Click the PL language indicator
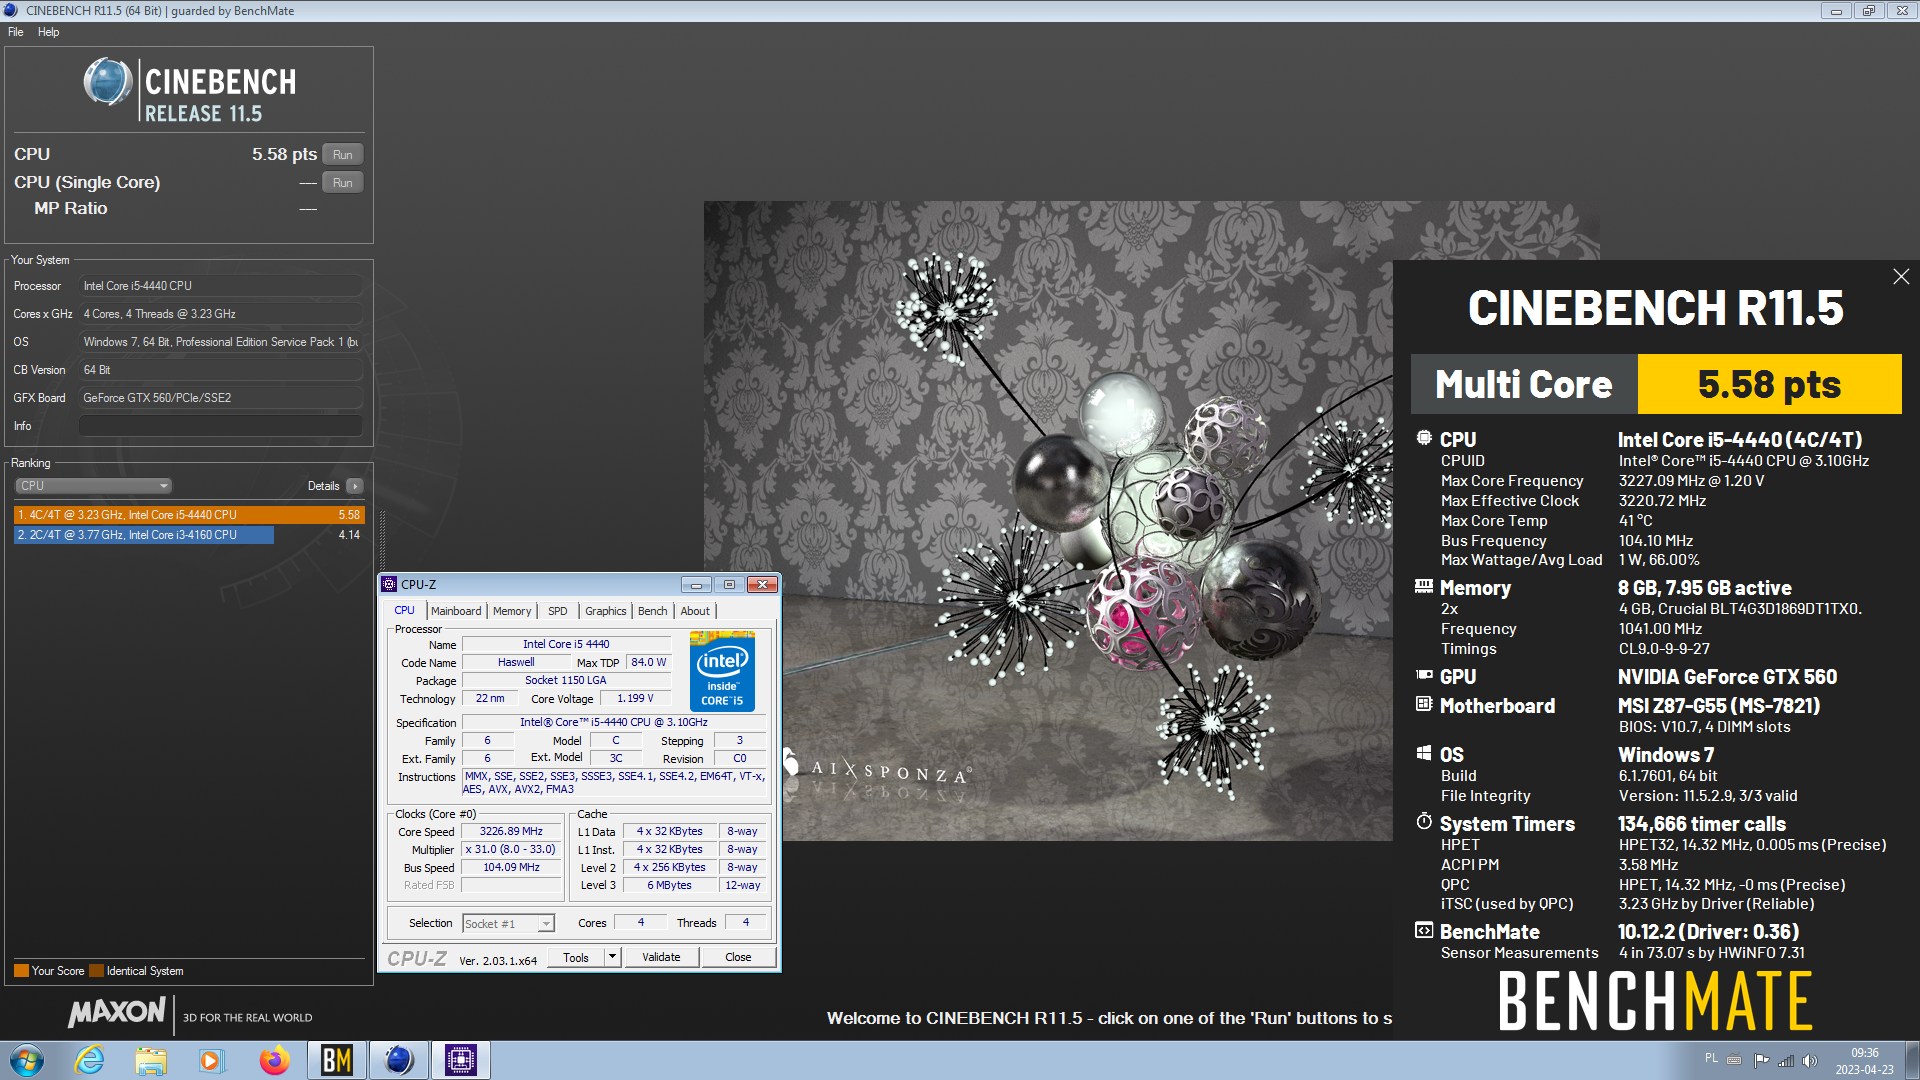This screenshot has height=1080, width=1920. pos(1711,1058)
